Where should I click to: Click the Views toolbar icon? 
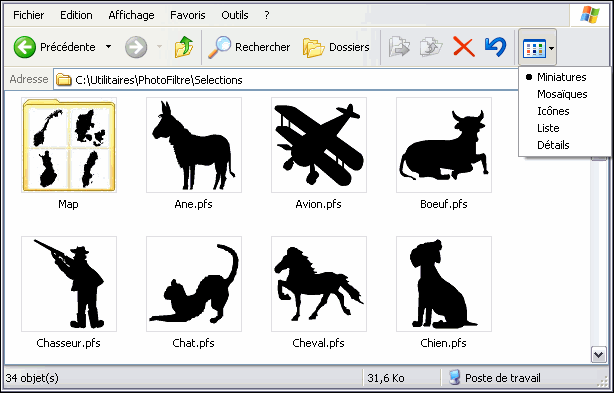click(x=534, y=48)
